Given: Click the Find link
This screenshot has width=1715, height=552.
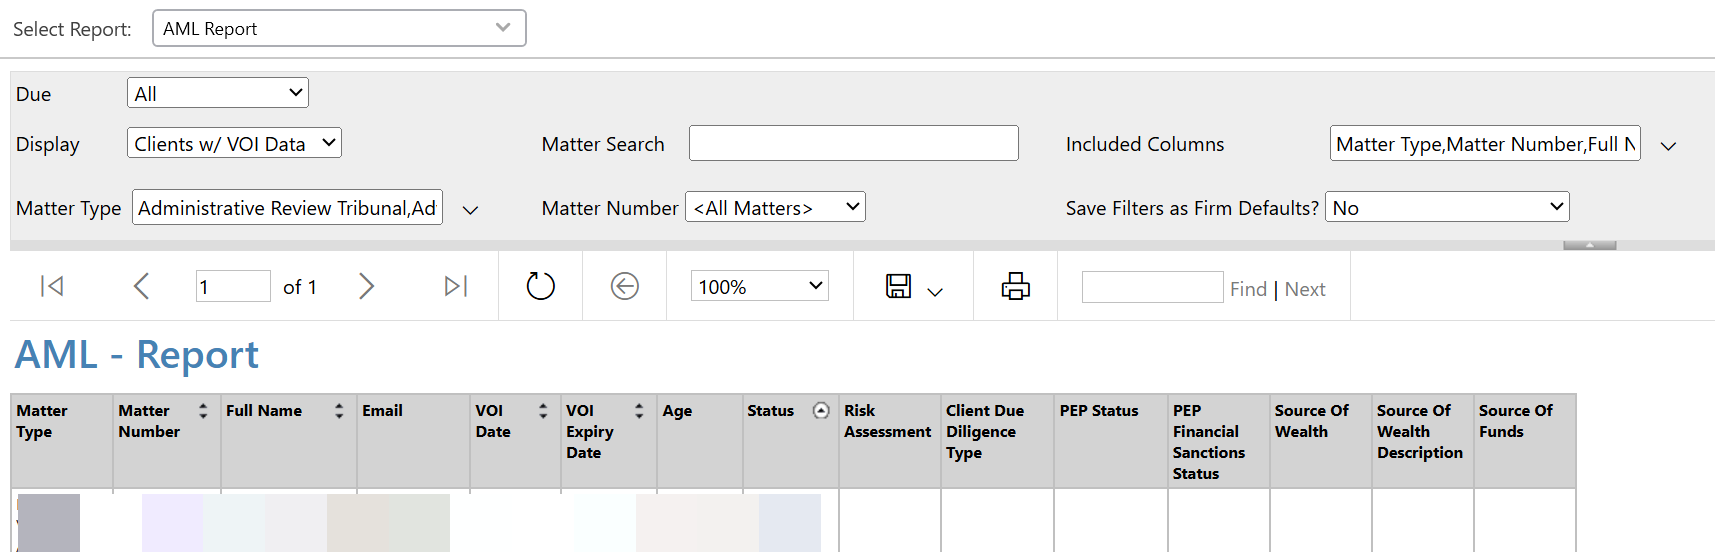Looking at the screenshot, I should pos(1248,289).
